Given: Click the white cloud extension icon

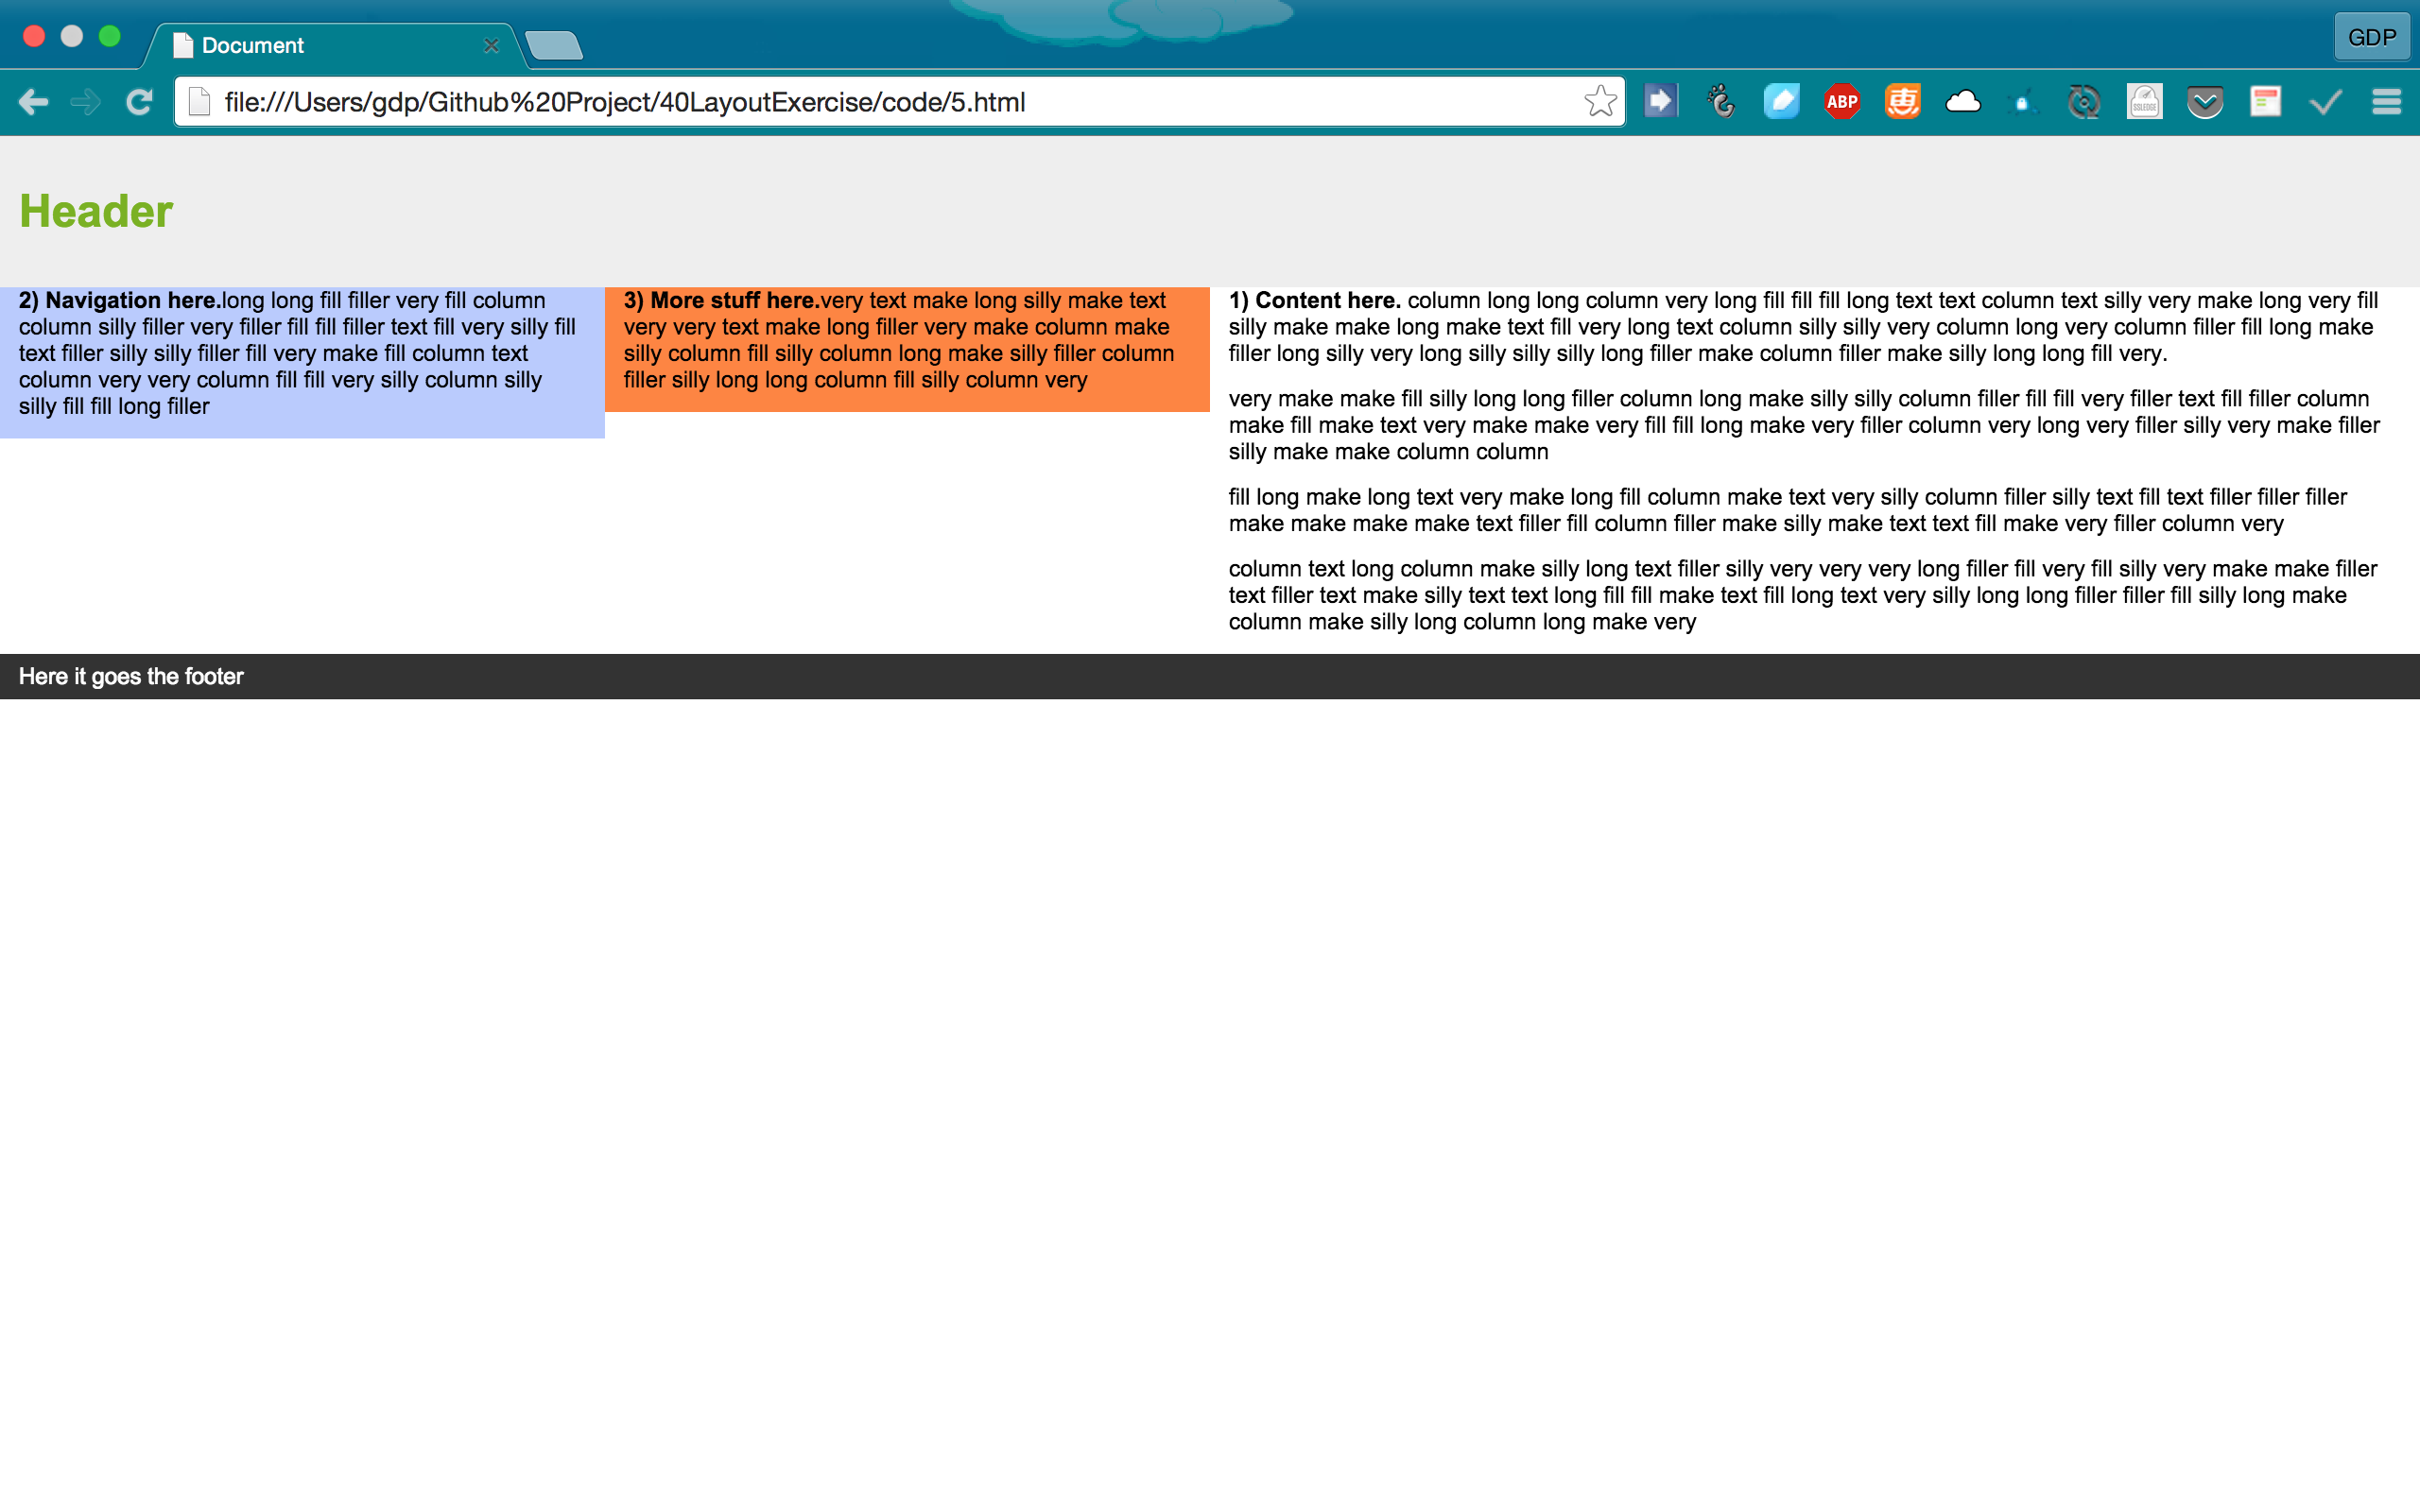Looking at the screenshot, I should pos(1962,102).
